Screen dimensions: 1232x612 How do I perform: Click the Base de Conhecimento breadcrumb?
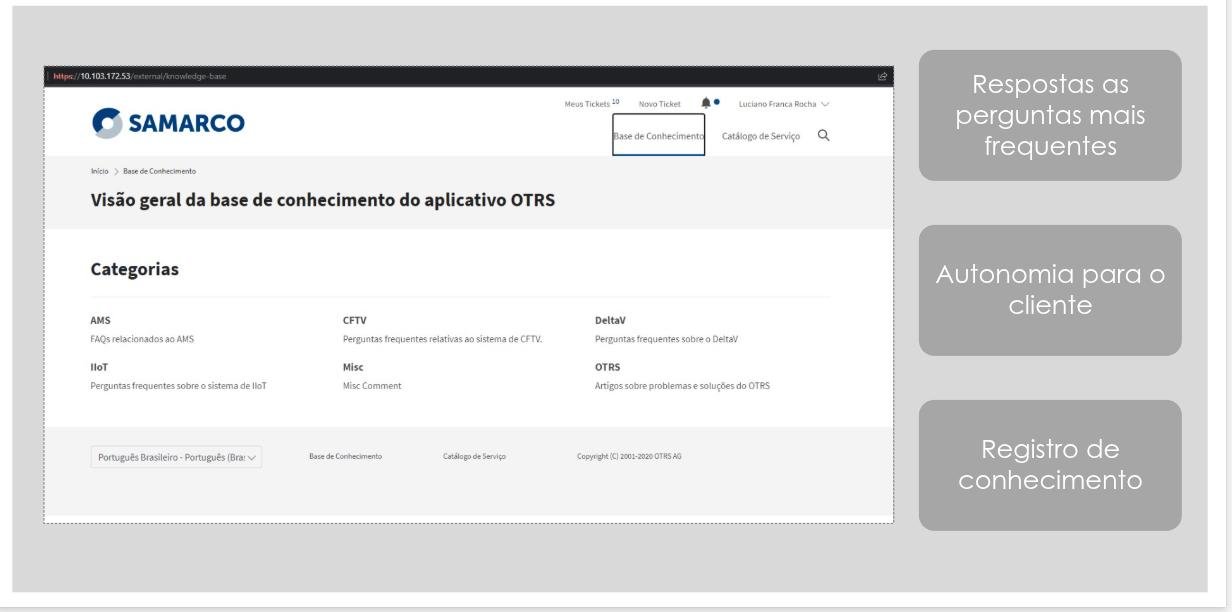[x=159, y=171]
